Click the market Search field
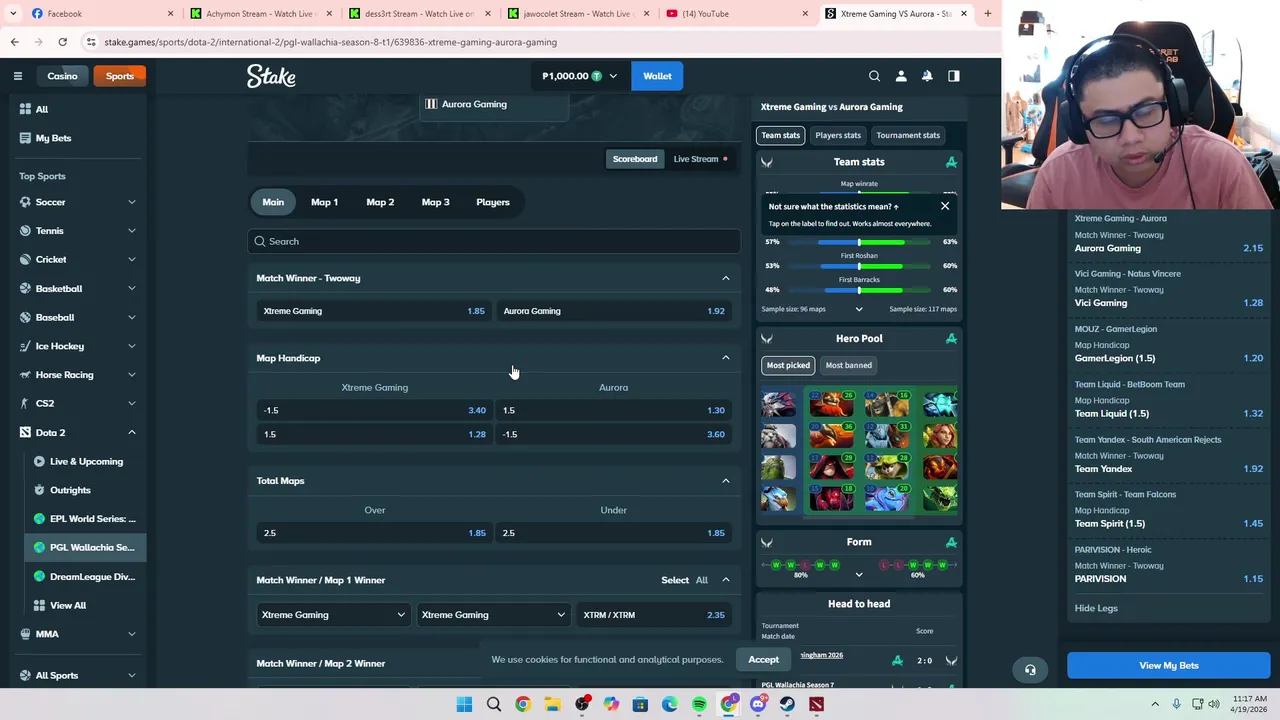 [494, 241]
